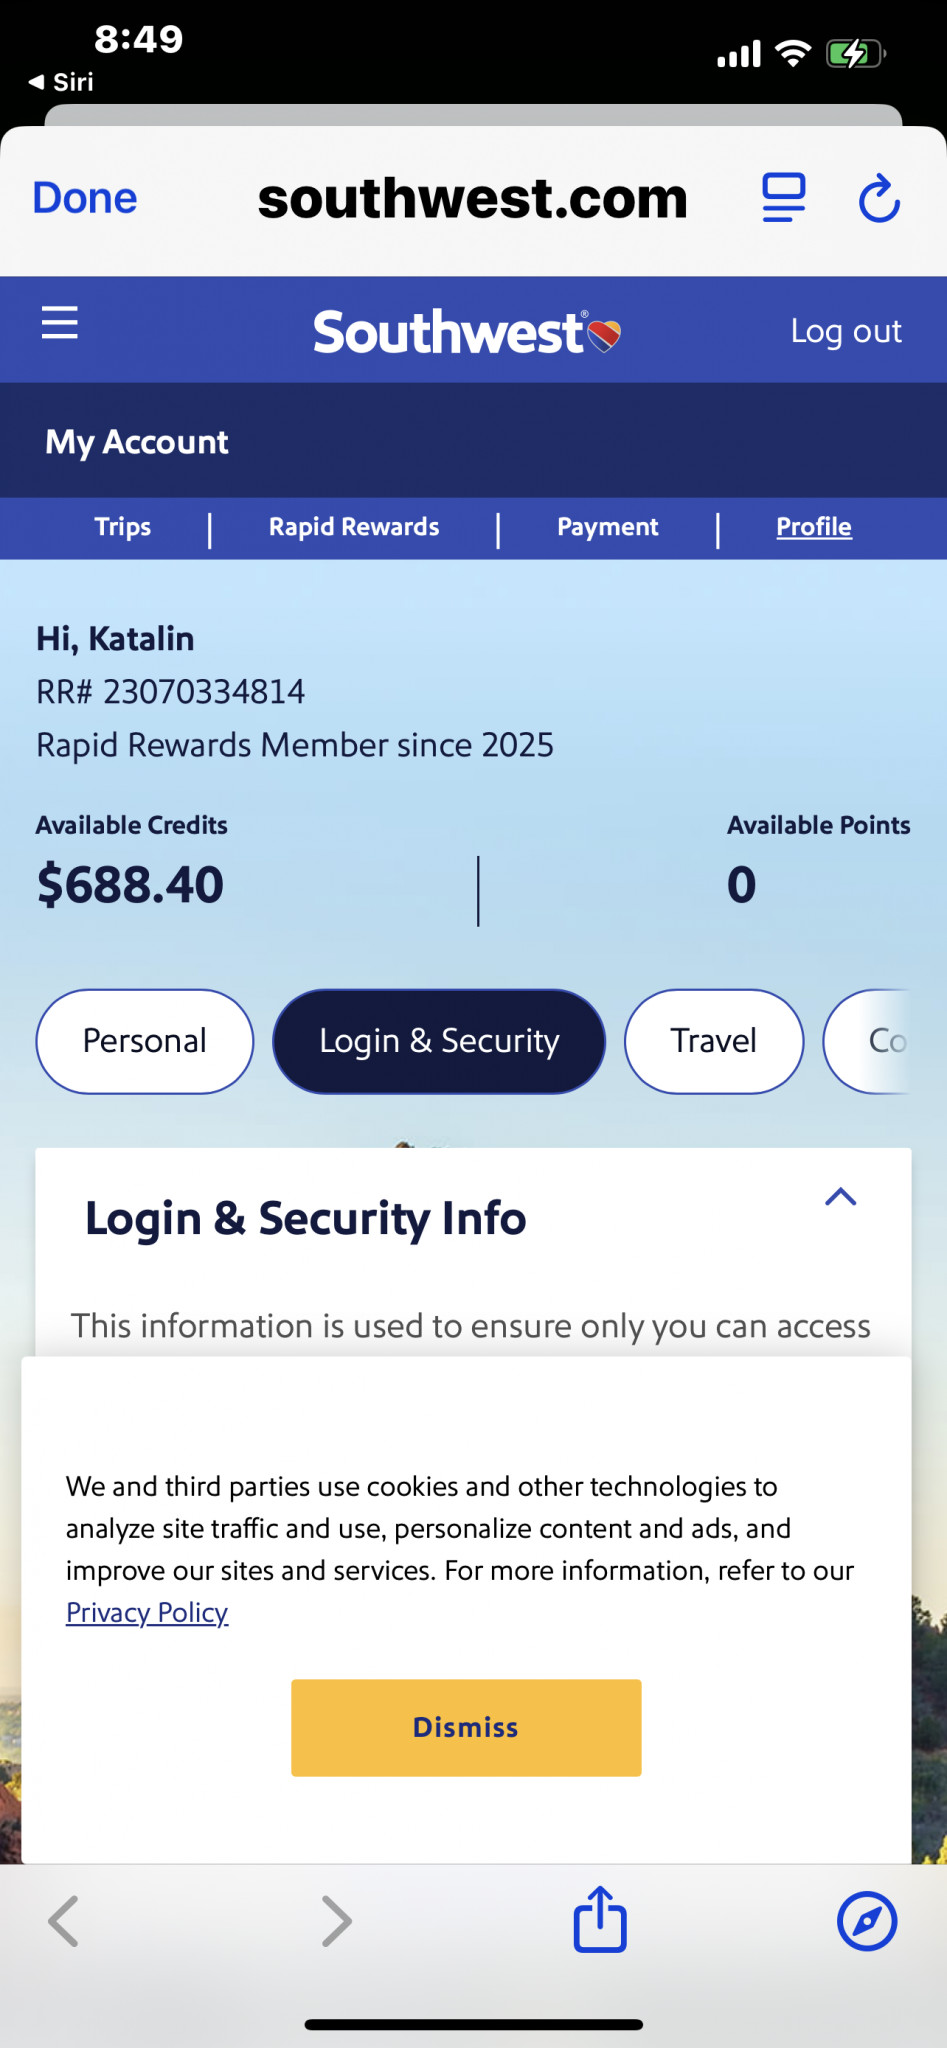947x2048 pixels.
Task: Open the Rapid Rewards tab
Action: [x=354, y=527]
